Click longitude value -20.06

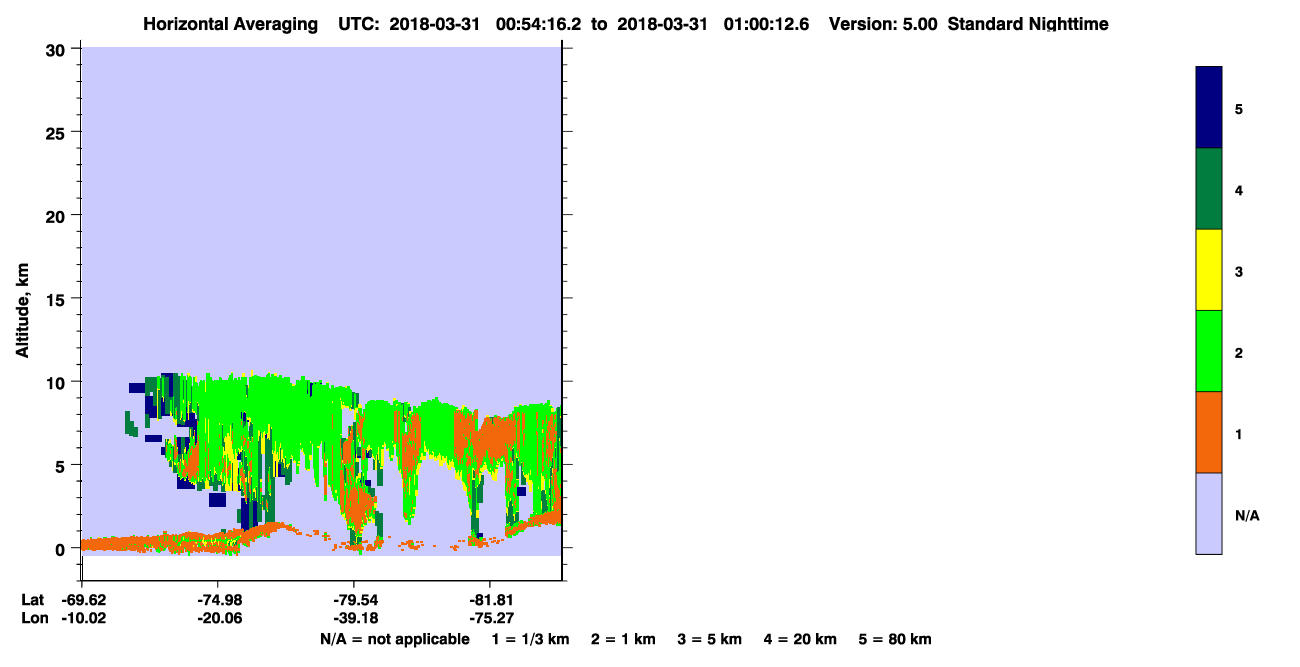pos(218,618)
